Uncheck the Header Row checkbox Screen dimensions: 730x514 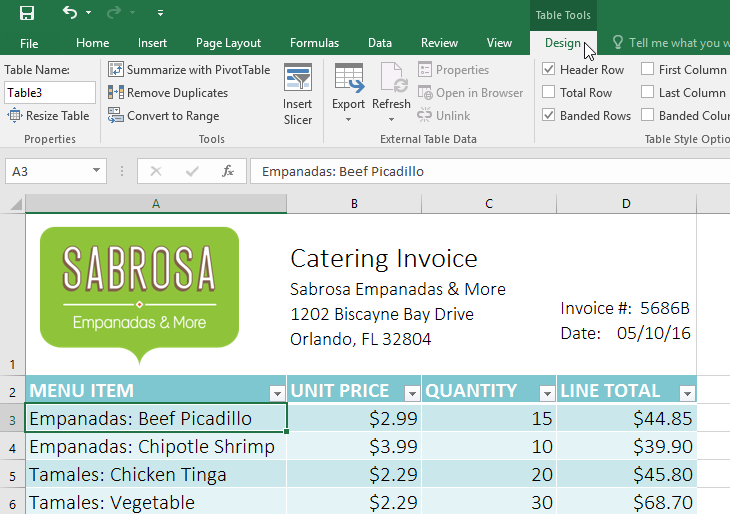[548, 70]
